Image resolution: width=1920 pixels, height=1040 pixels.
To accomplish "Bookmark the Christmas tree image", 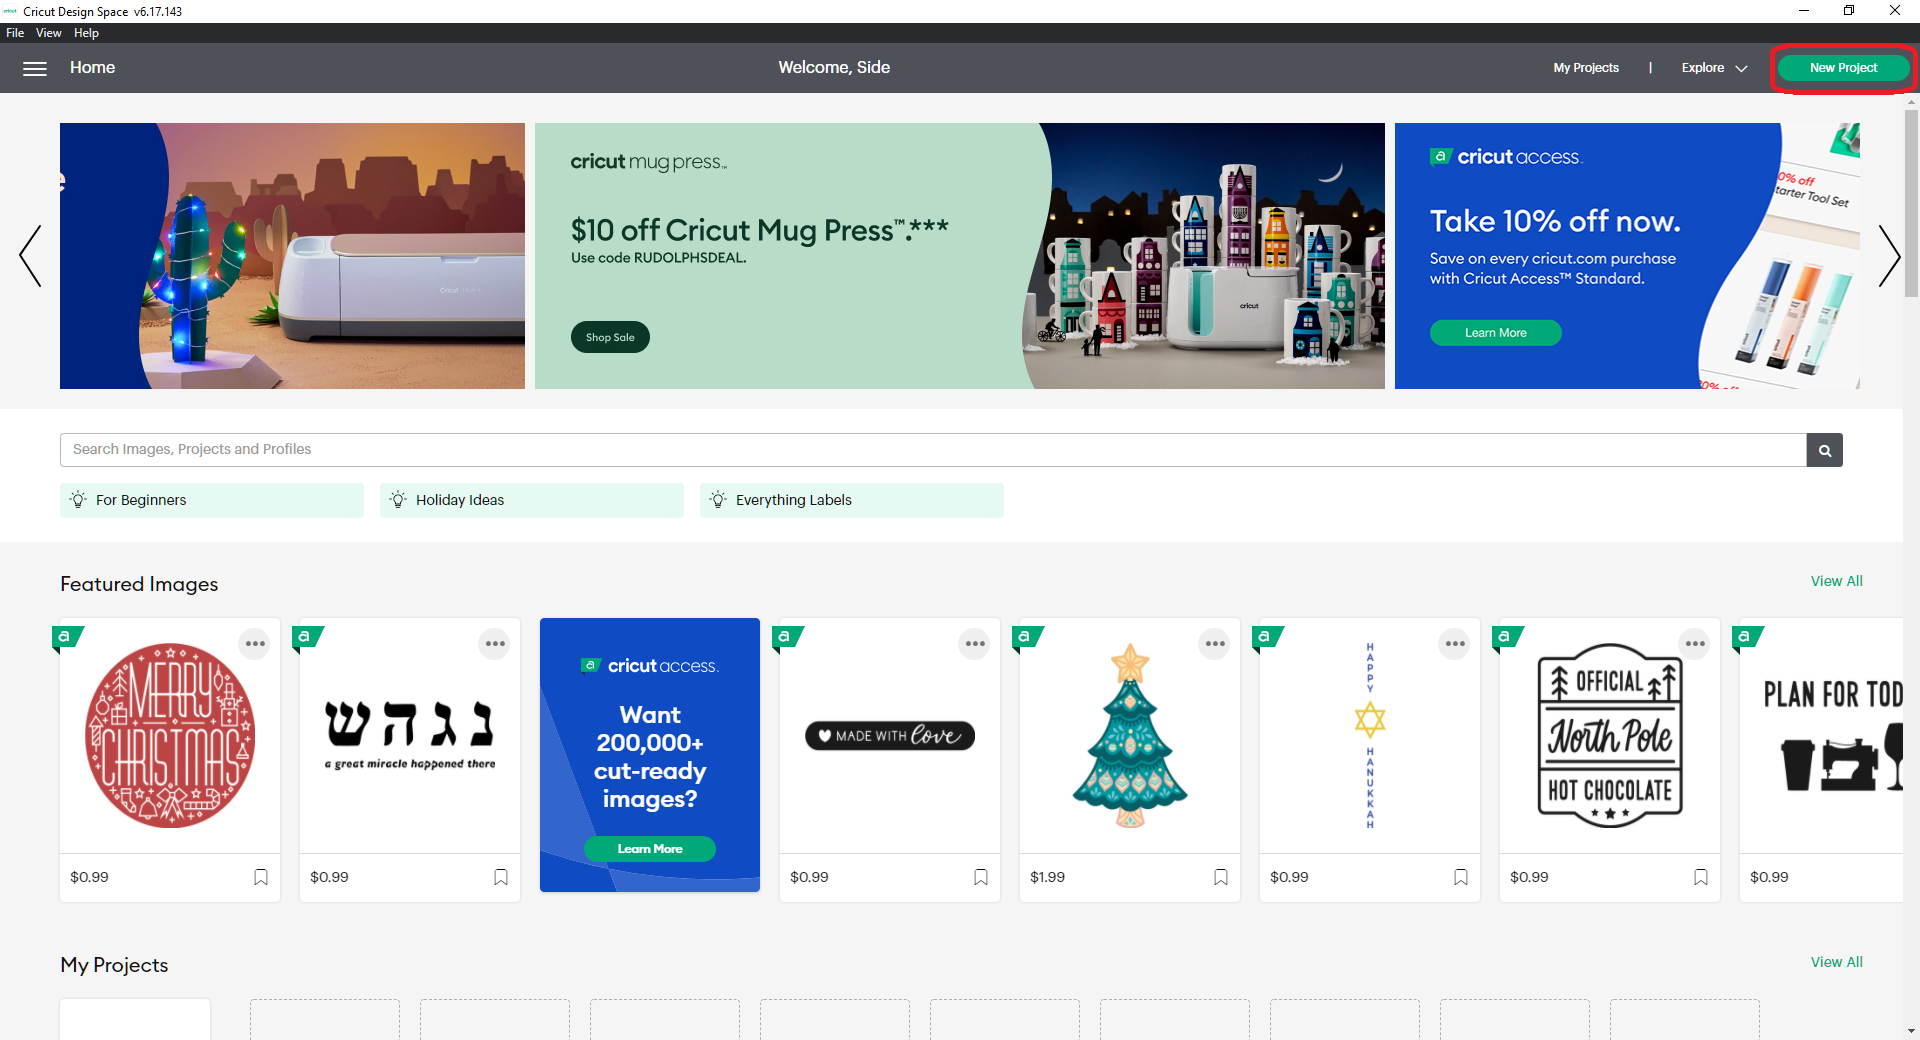I will tap(1221, 877).
